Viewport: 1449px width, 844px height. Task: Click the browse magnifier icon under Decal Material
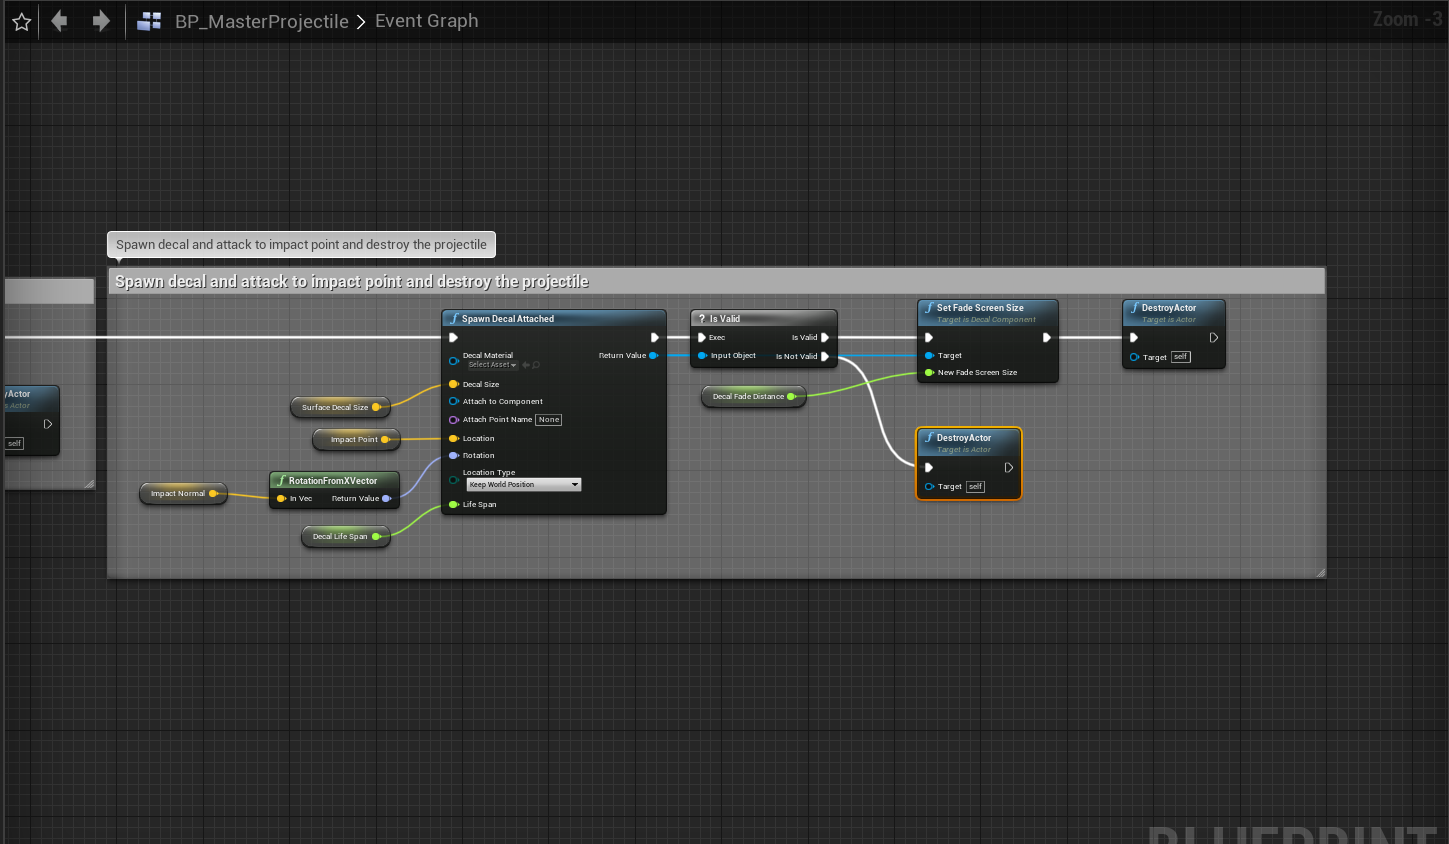pos(536,365)
